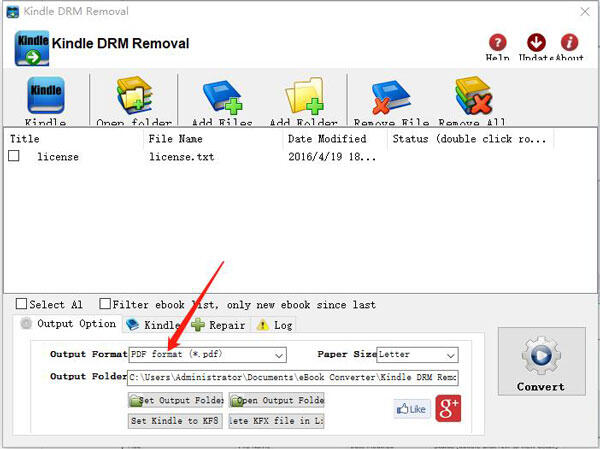
Task: Click the Kindle DRM Removal app logo
Action: [32, 48]
